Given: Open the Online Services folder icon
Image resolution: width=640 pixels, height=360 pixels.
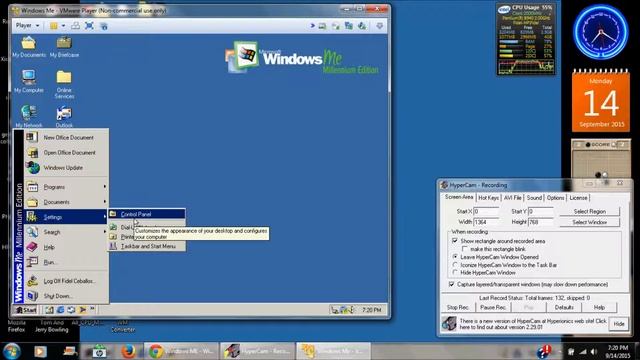Looking at the screenshot, I should (x=64, y=84).
